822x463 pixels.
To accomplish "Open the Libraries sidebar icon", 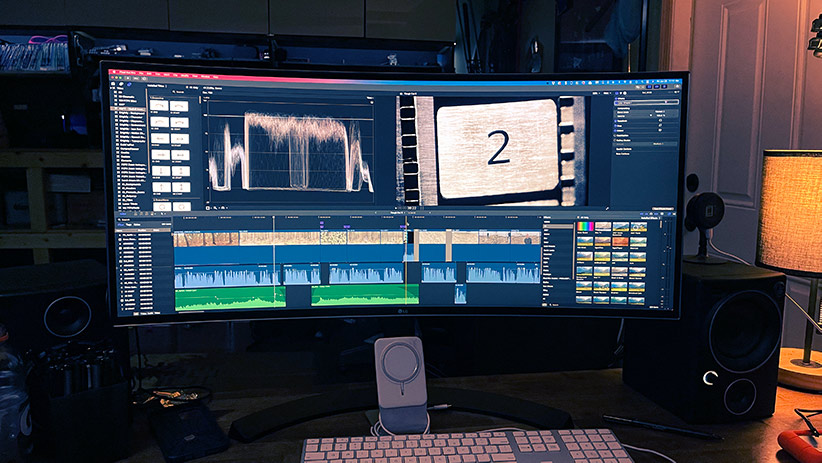I will pyautogui.click(x=113, y=83).
